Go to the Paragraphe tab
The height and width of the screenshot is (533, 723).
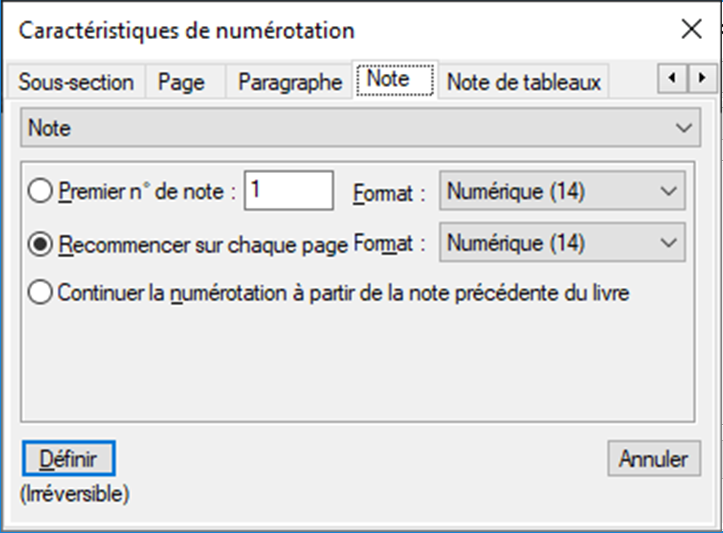289,82
